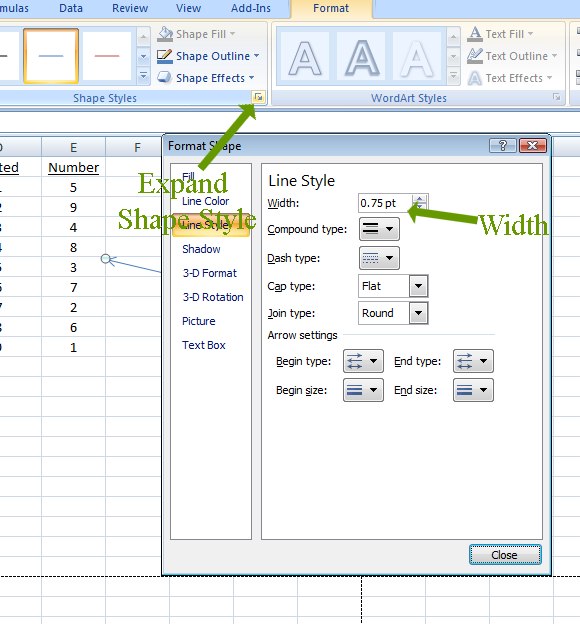The image size is (580, 624).
Task: Click the Text Outline icon
Action: tap(475, 56)
